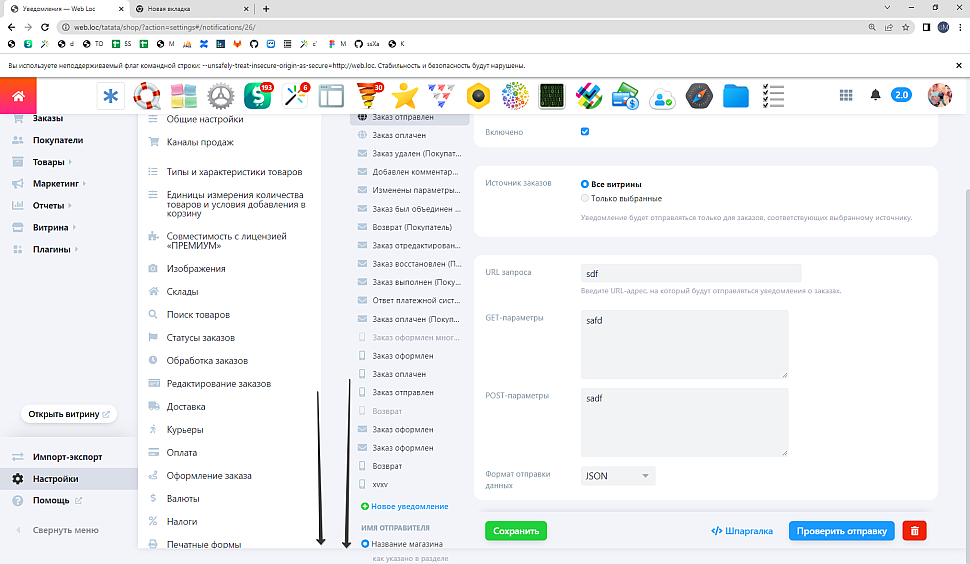Viewport: 970px width, 564px height.
Task: Open Доставка in settings menu
Action: [187, 407]
